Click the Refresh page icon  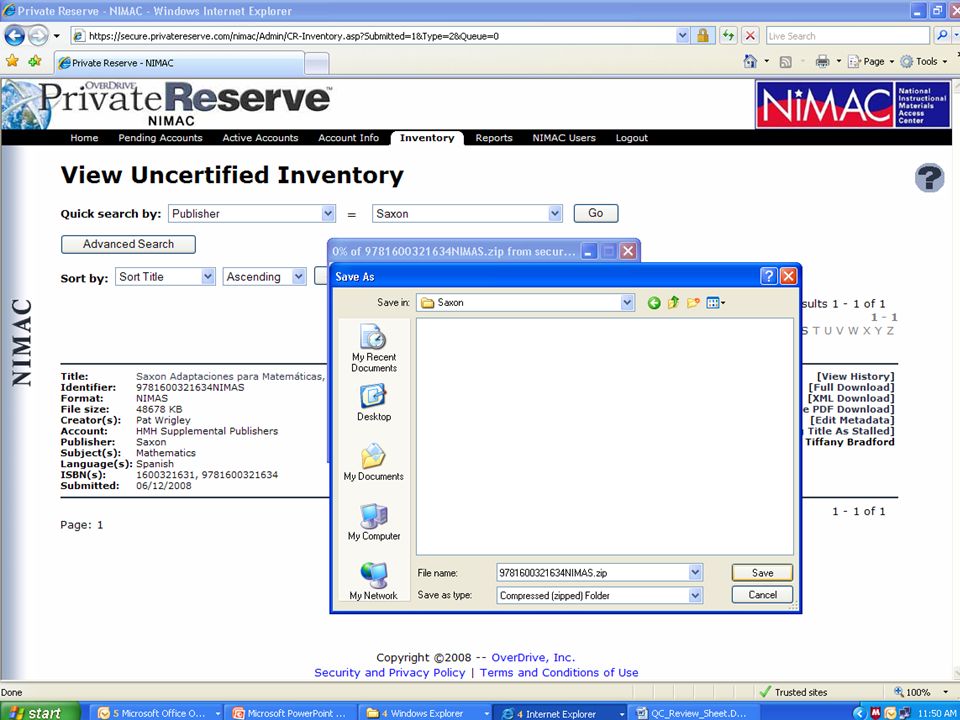click(728, 36)
